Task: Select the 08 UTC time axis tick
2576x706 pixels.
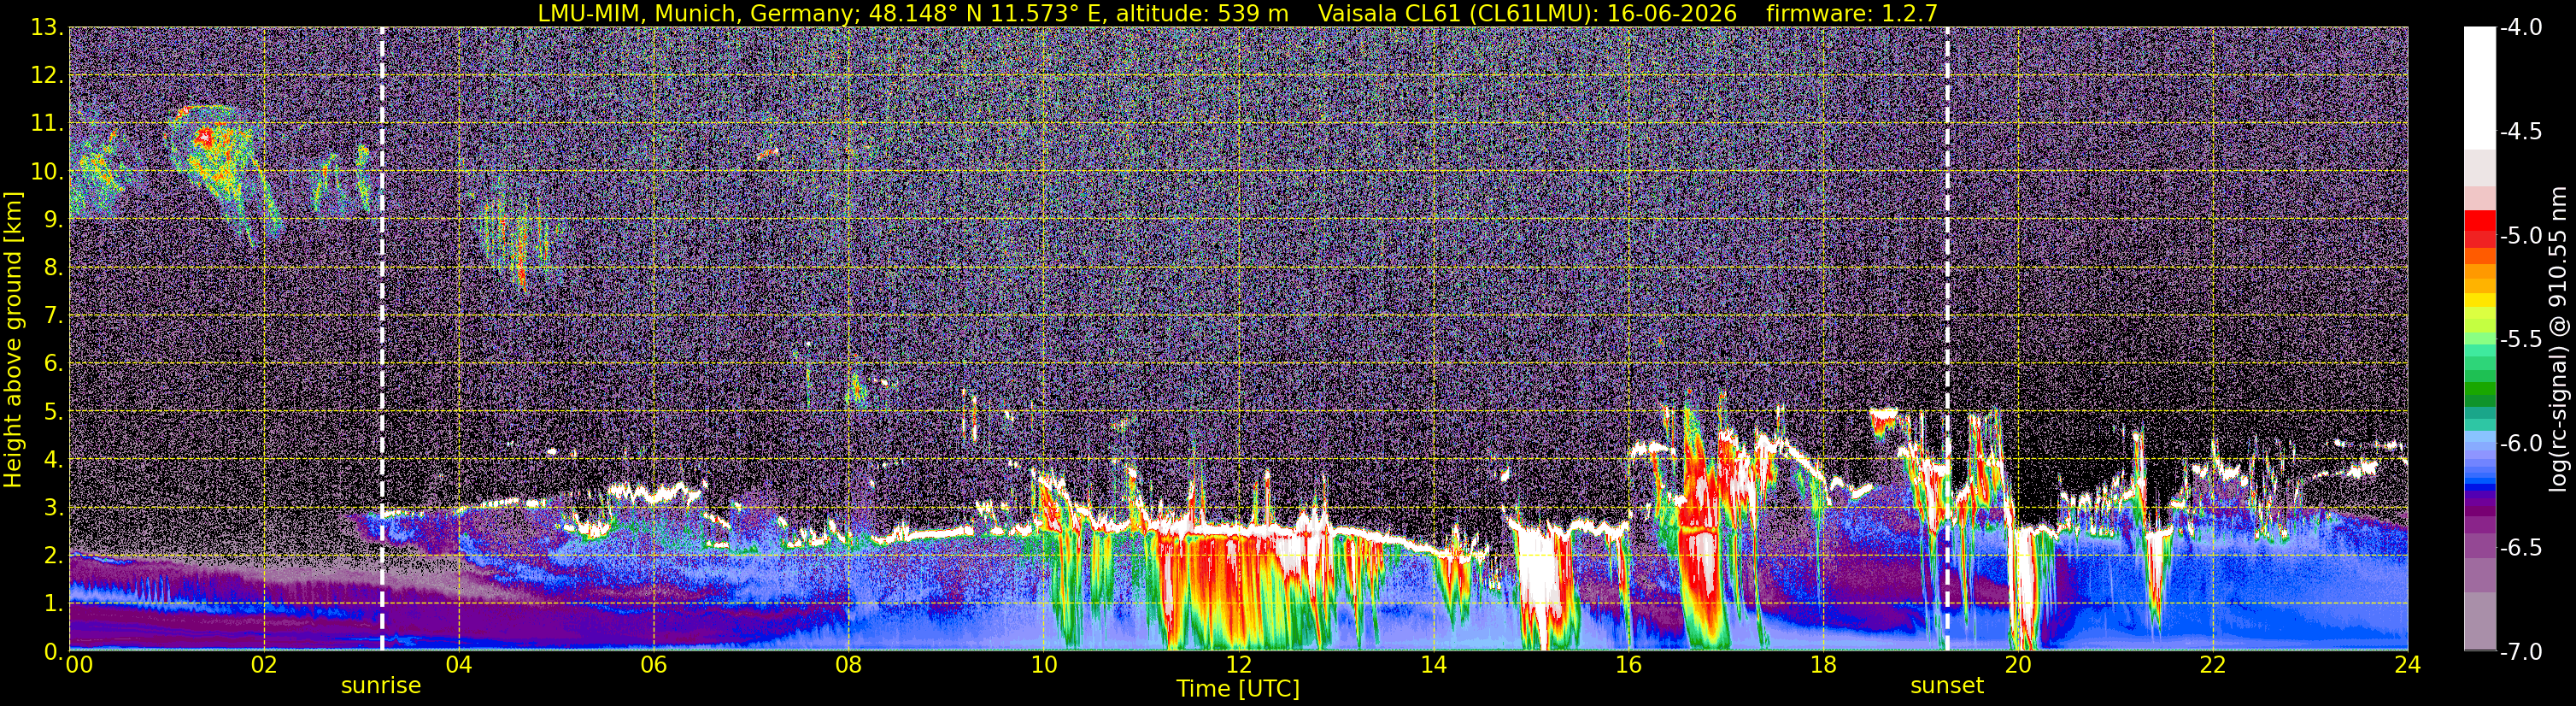Action: point(848,665)
